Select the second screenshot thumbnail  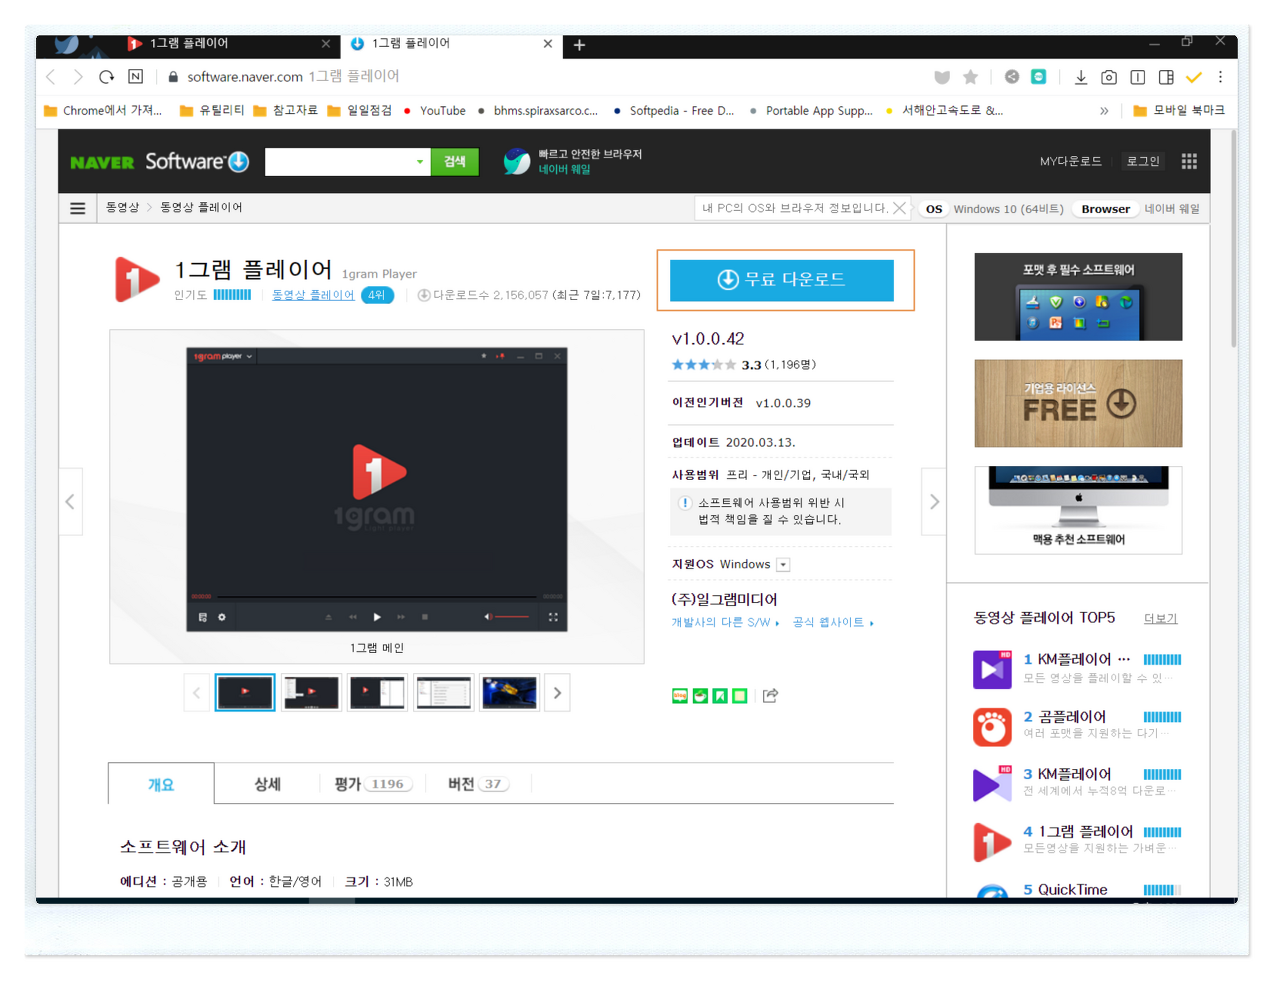click(x=311, y=693)
